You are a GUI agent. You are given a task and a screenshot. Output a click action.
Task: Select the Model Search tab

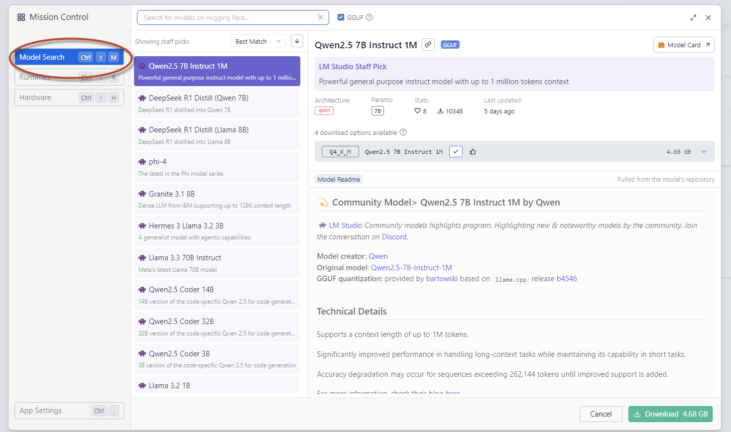coord(42,57)
